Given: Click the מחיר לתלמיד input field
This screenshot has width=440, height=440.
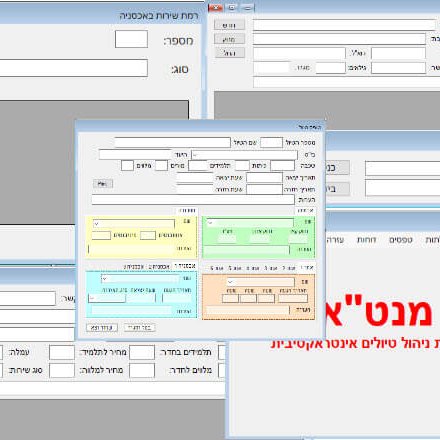Looking at the screenshot, I should pos(62,352).
